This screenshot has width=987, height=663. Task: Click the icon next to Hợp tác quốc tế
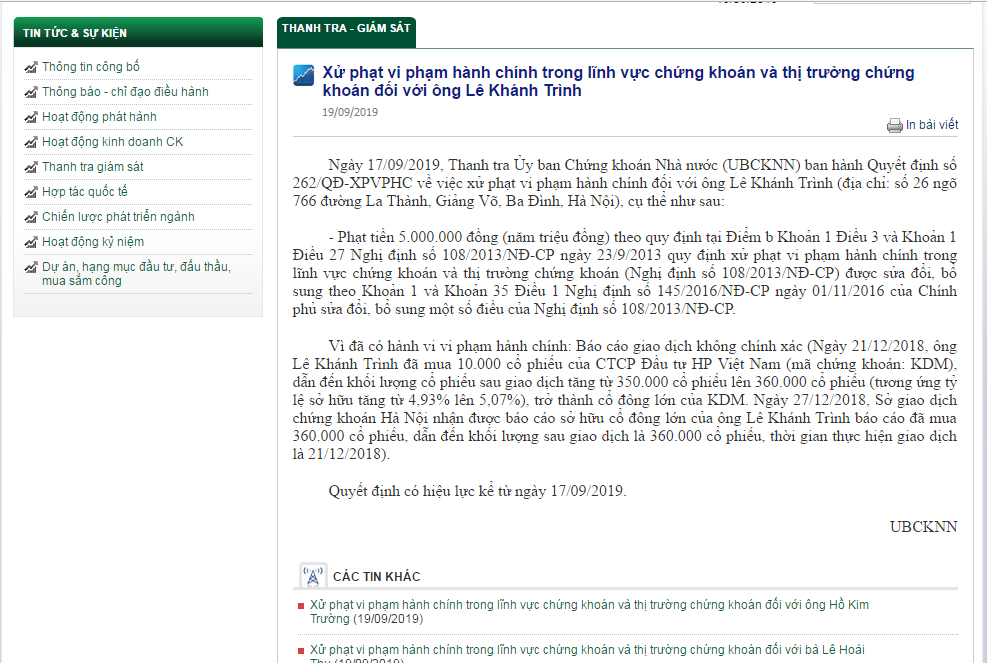(31, 192)
